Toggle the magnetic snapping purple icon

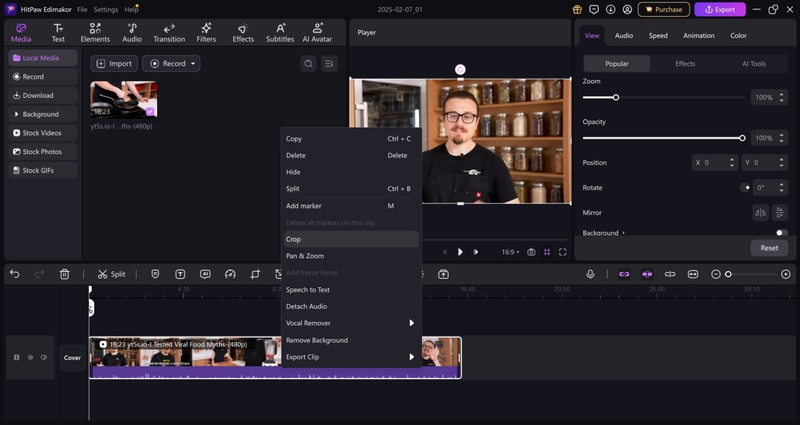[x=647, y=274]
